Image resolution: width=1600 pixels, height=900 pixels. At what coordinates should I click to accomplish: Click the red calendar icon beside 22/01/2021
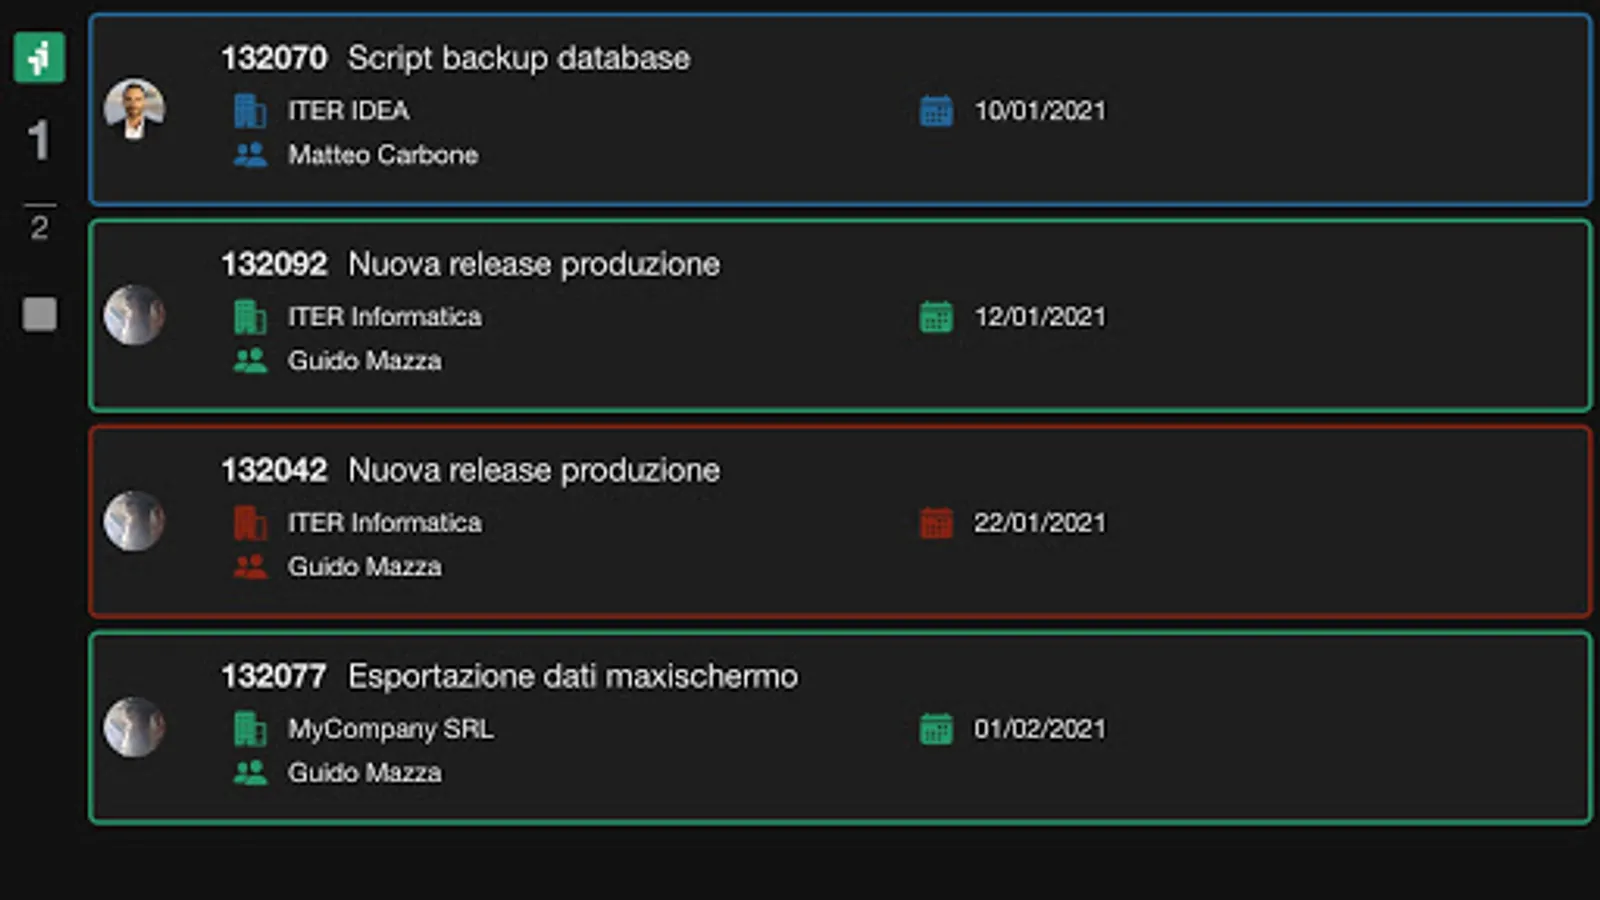(936, 523)
